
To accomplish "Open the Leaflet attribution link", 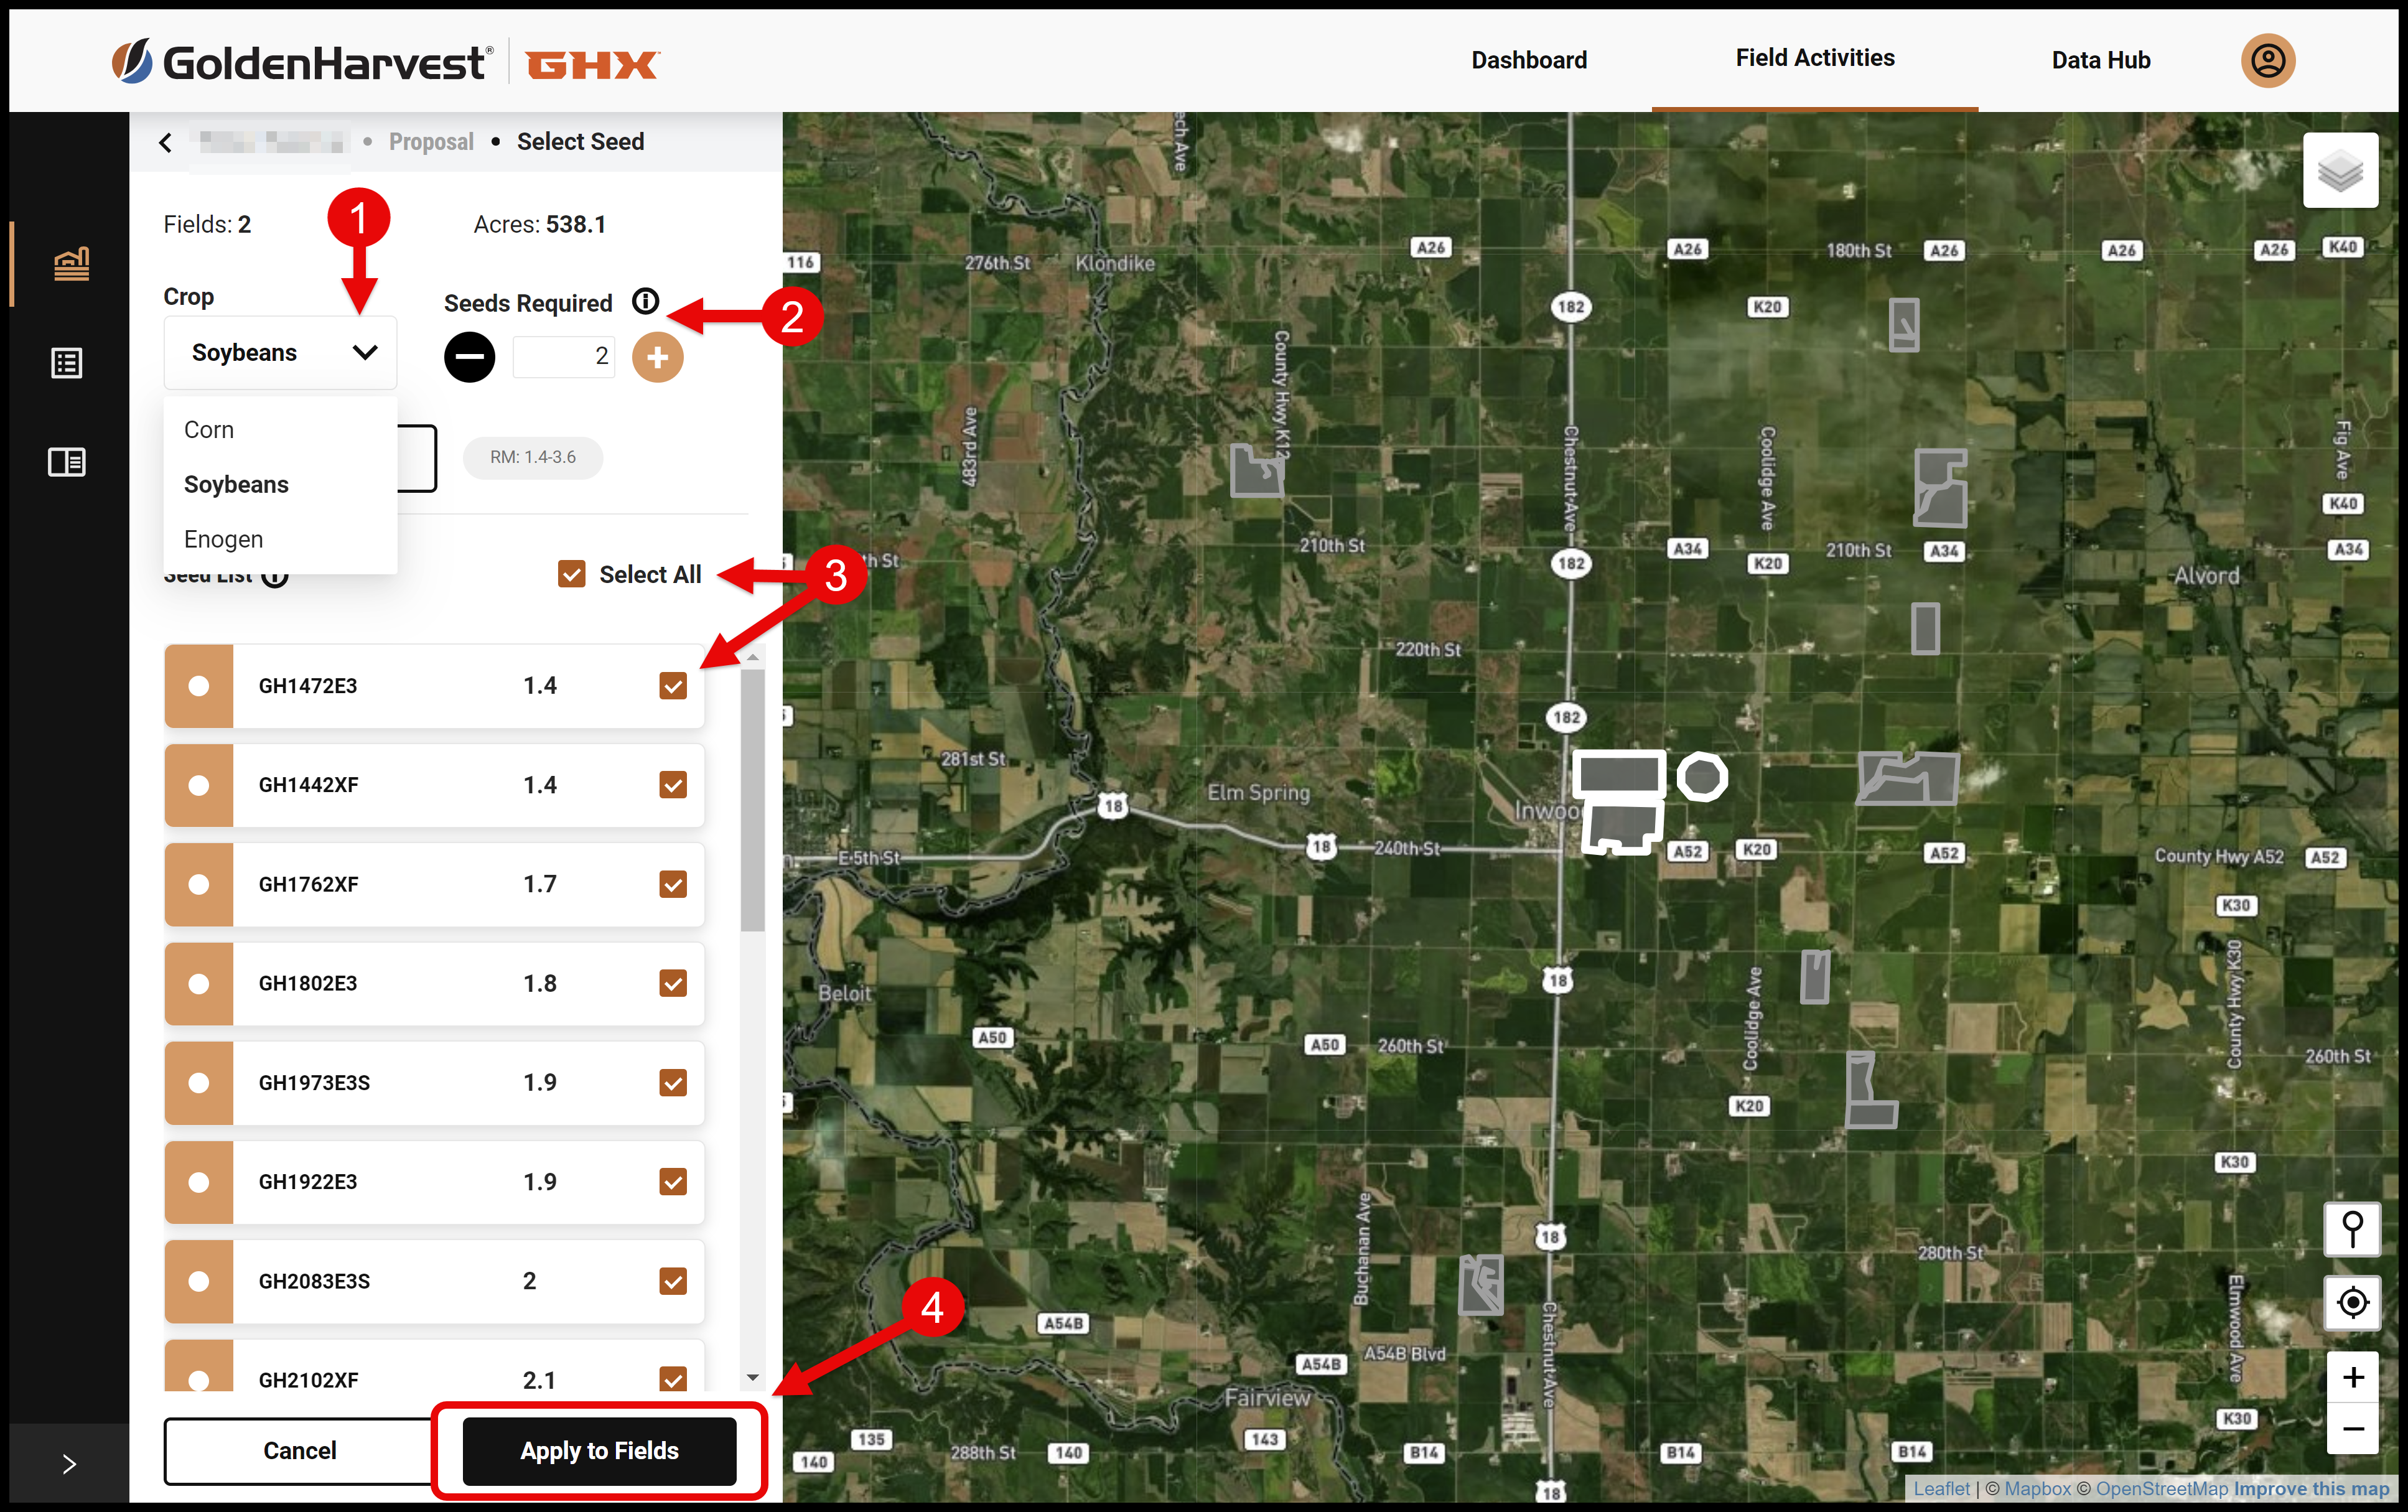I will point(1941,1488).
